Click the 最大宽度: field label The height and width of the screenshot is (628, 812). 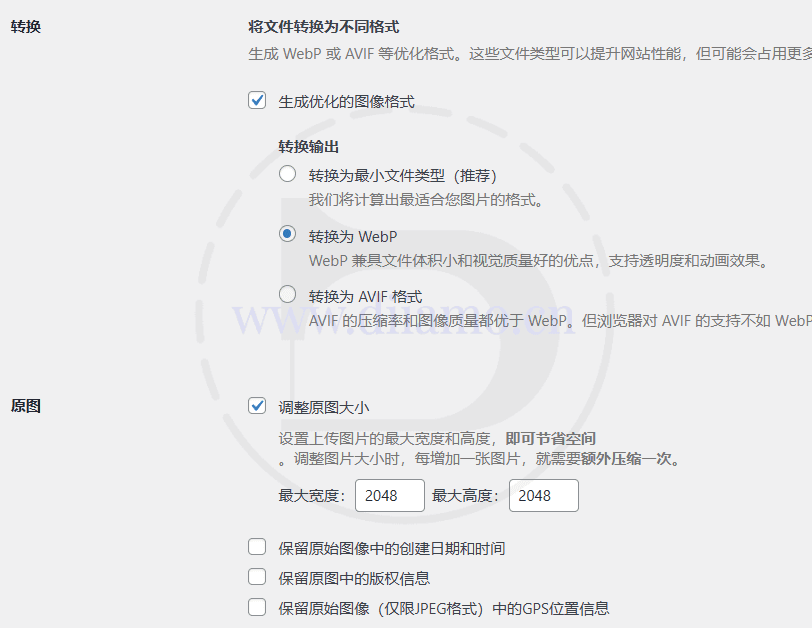point(312,495)
